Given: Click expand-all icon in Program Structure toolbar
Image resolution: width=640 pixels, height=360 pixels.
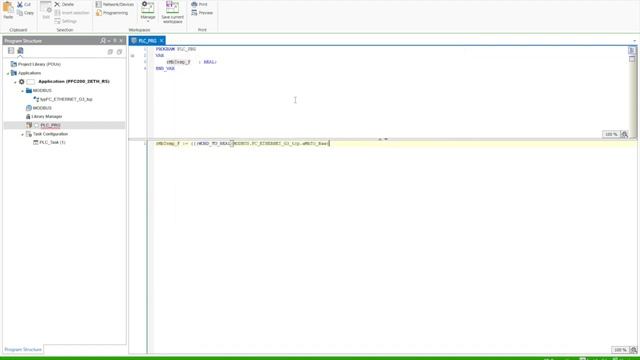Looking at the screenshot, I should 110,52.
